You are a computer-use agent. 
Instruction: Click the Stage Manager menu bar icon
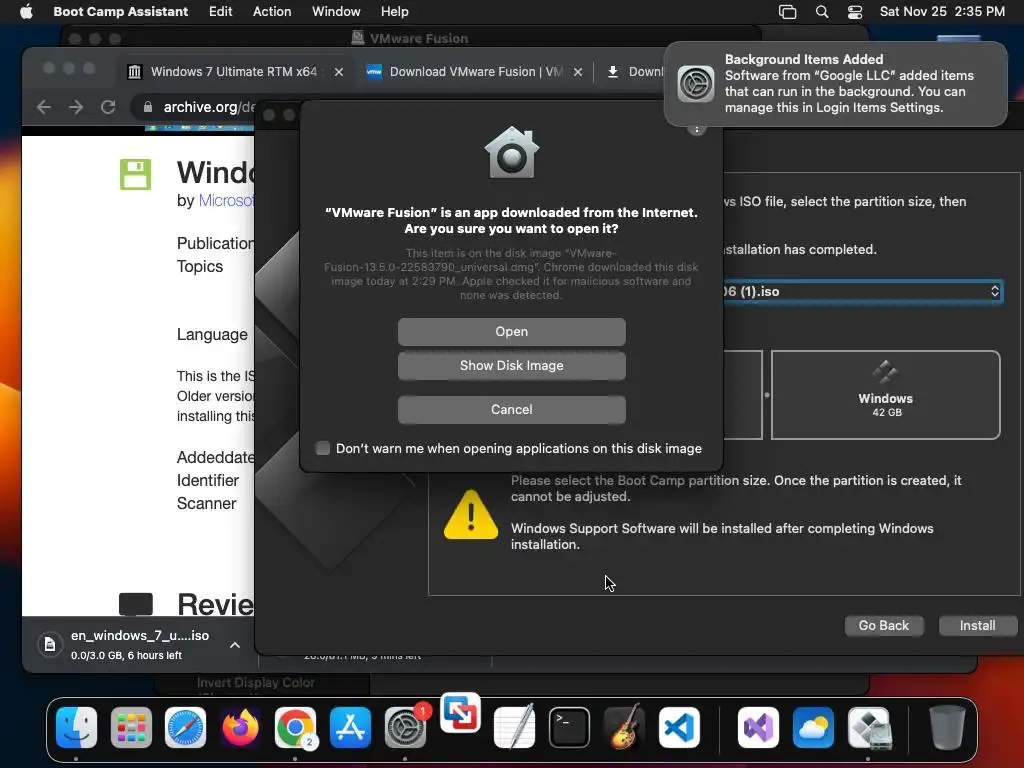pyautogui.click(x=788, y=11)
